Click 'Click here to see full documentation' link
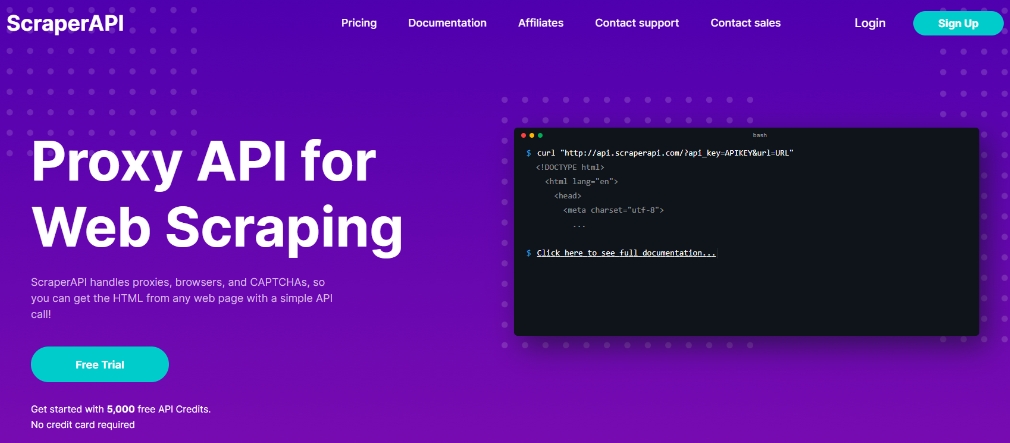This screenshot has width=1010, height=443. [625, 253]
